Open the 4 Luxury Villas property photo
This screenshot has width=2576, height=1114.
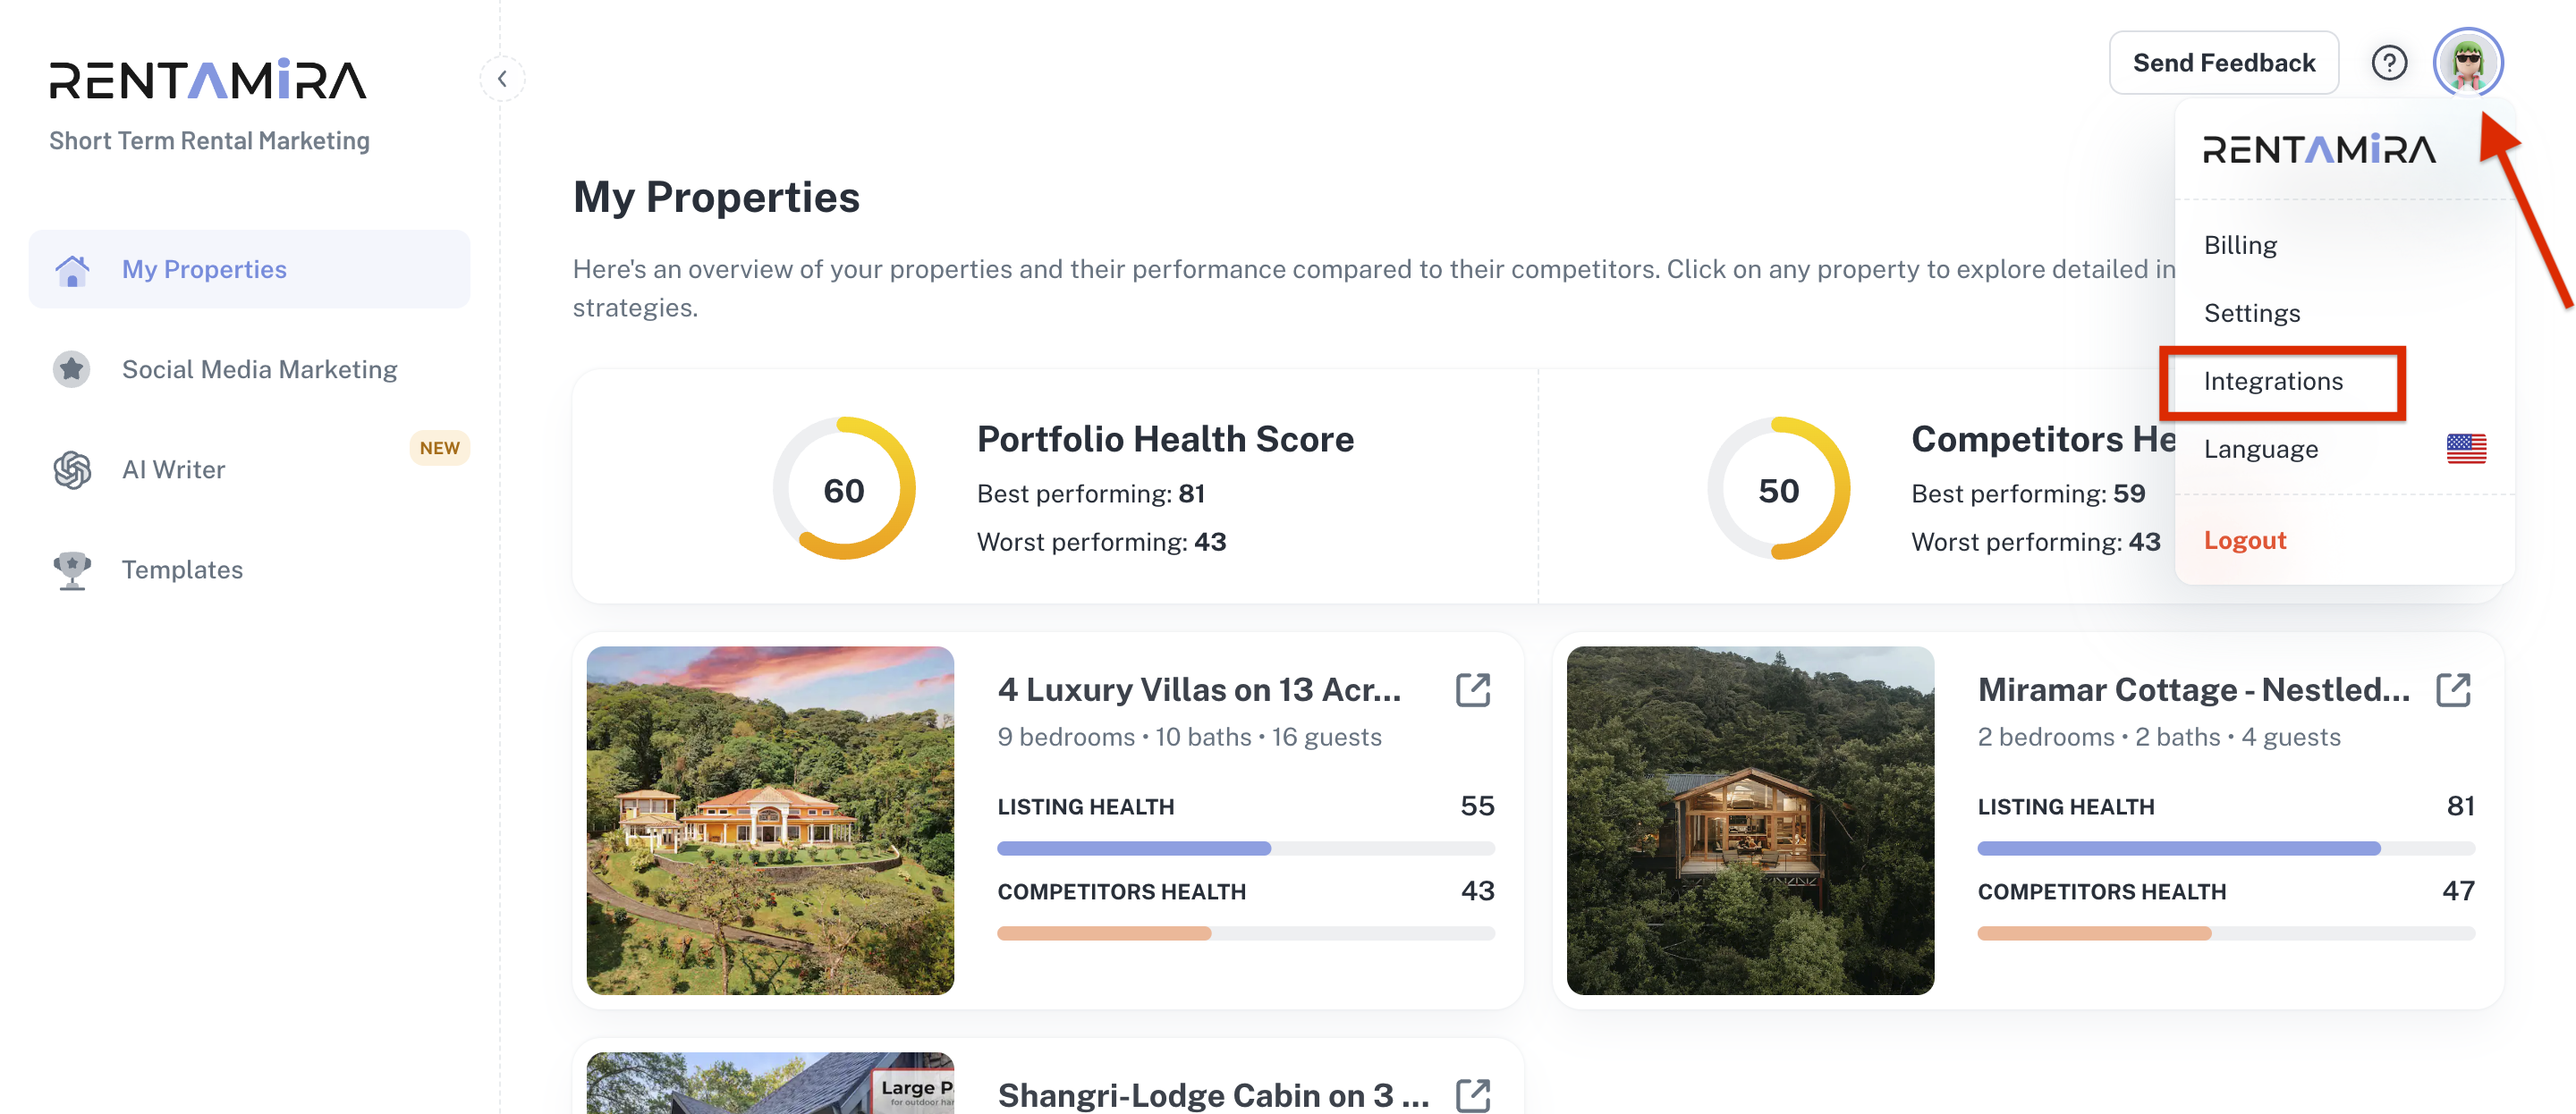click(x=770, y=820)
